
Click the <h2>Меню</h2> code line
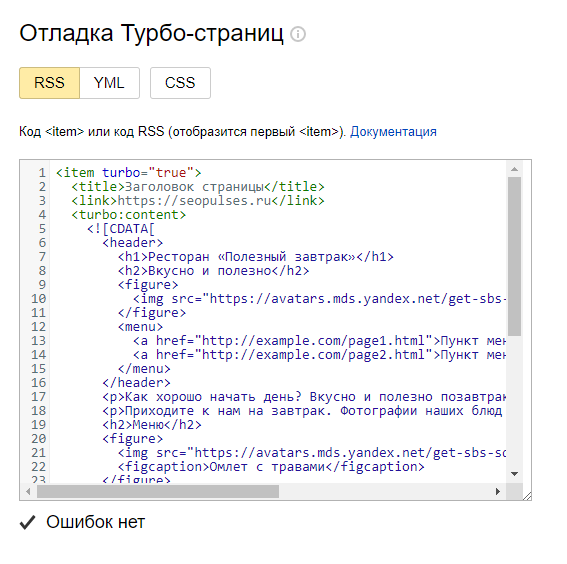(152, 424)
